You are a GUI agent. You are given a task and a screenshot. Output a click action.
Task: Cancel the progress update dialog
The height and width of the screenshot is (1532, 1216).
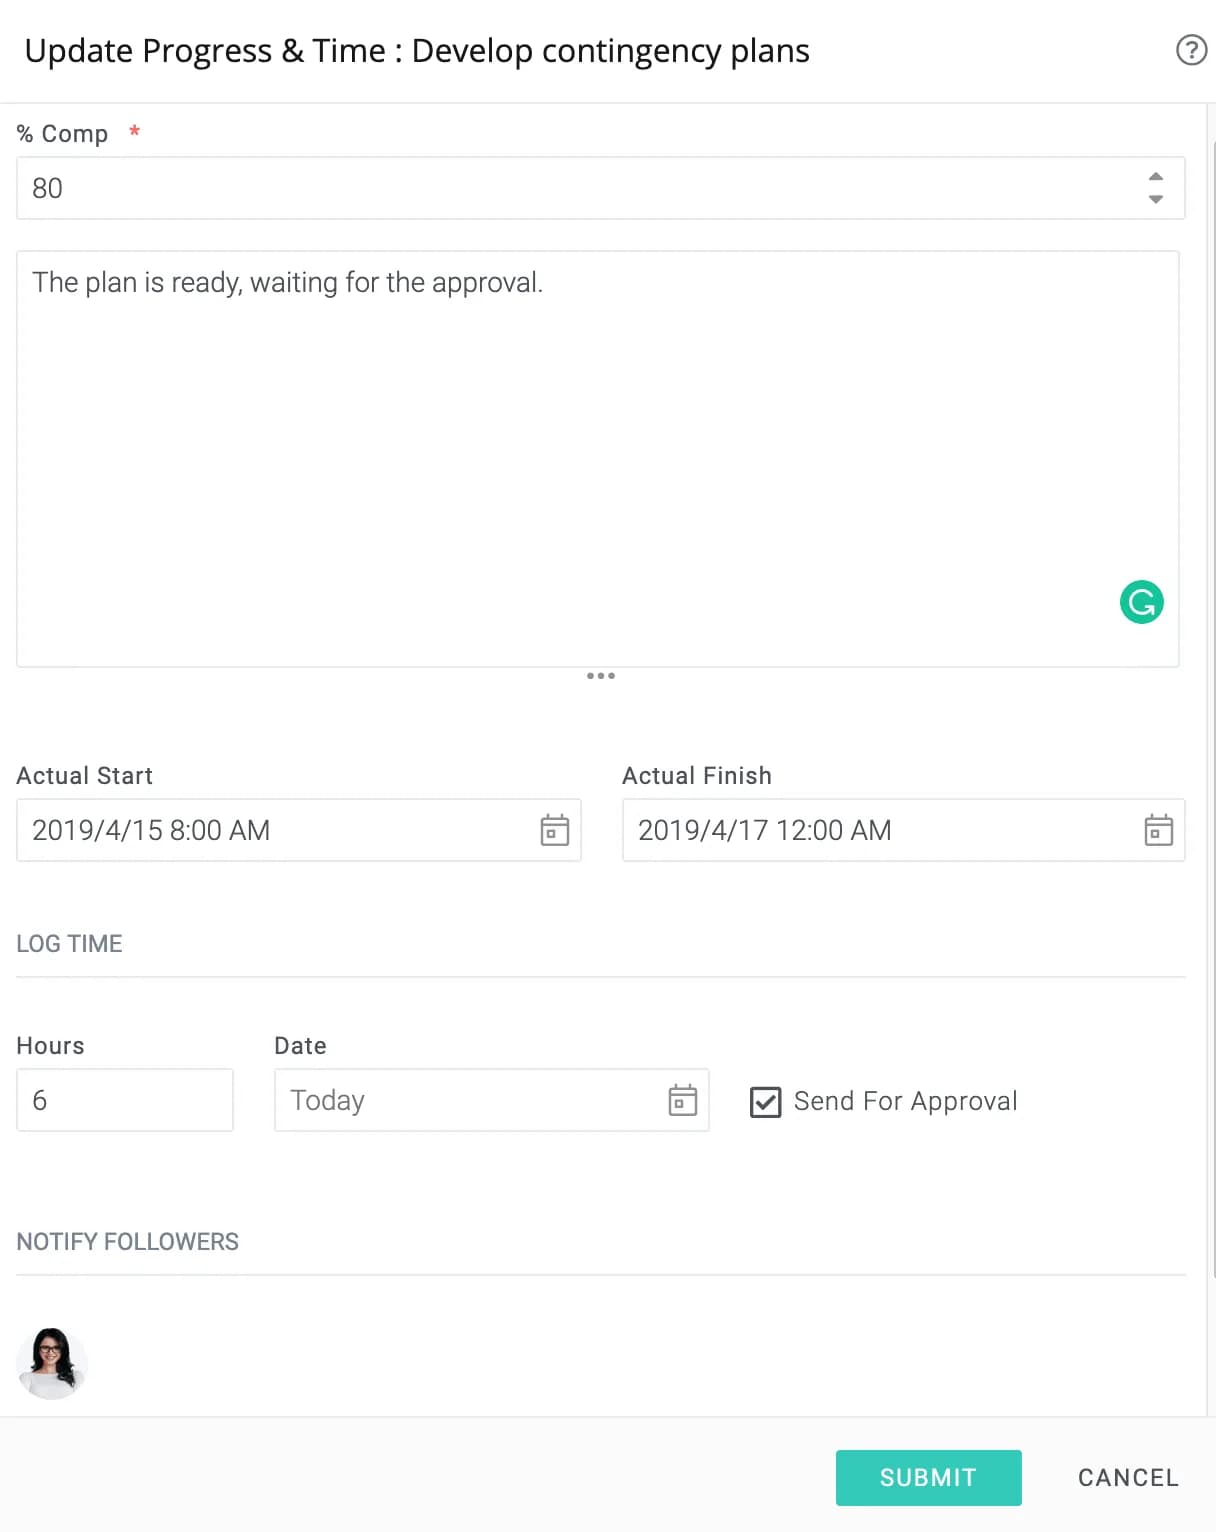1128,1477
